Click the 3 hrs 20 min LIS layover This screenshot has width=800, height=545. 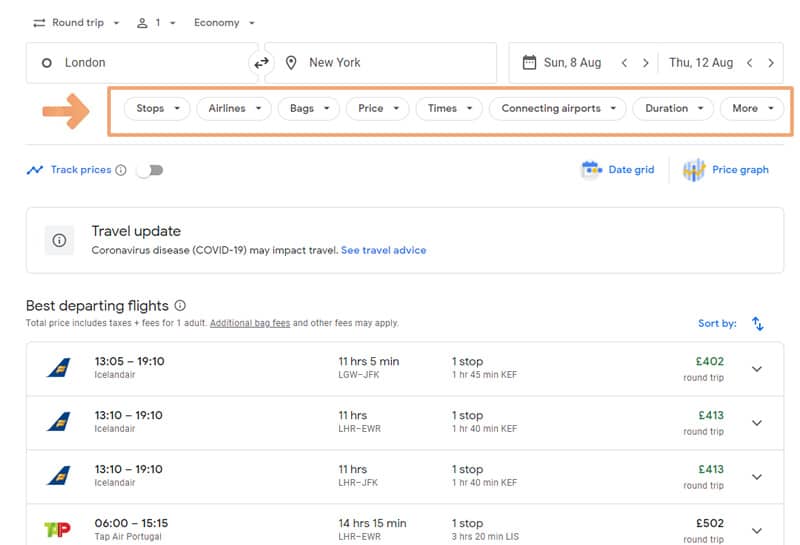coord(485,537)
